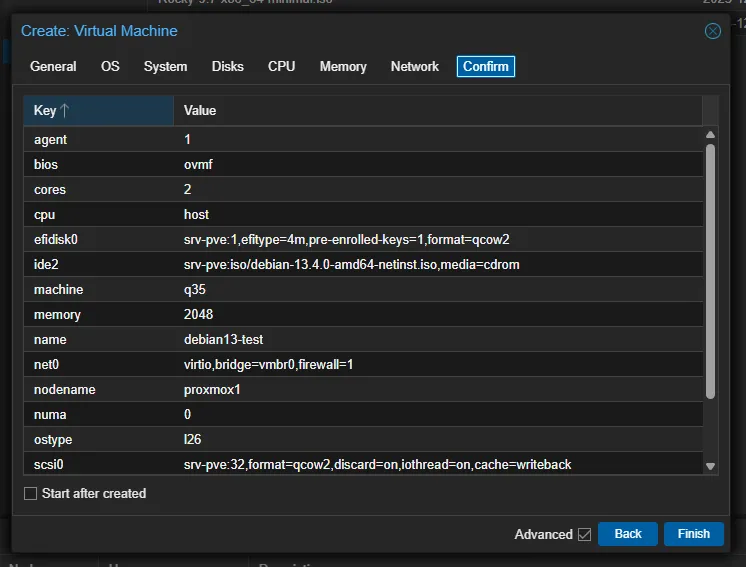Close the Create Virtual Machine dialog

713,31
